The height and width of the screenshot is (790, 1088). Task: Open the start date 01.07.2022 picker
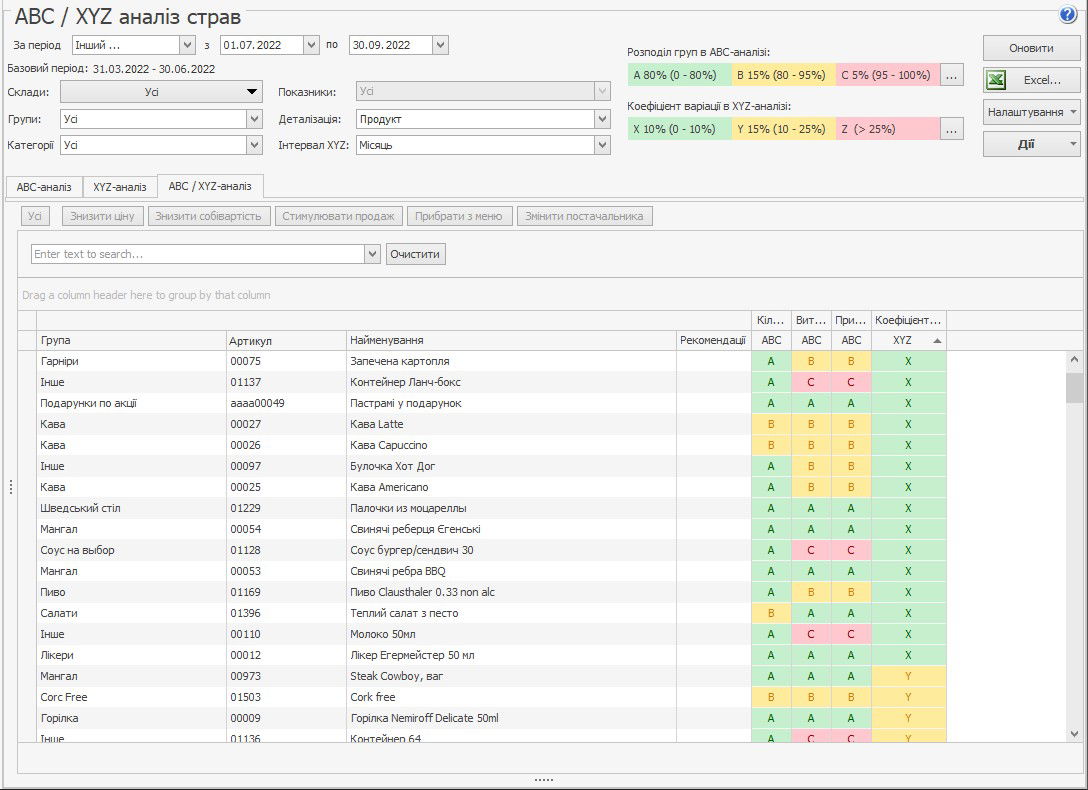(311, 45)
